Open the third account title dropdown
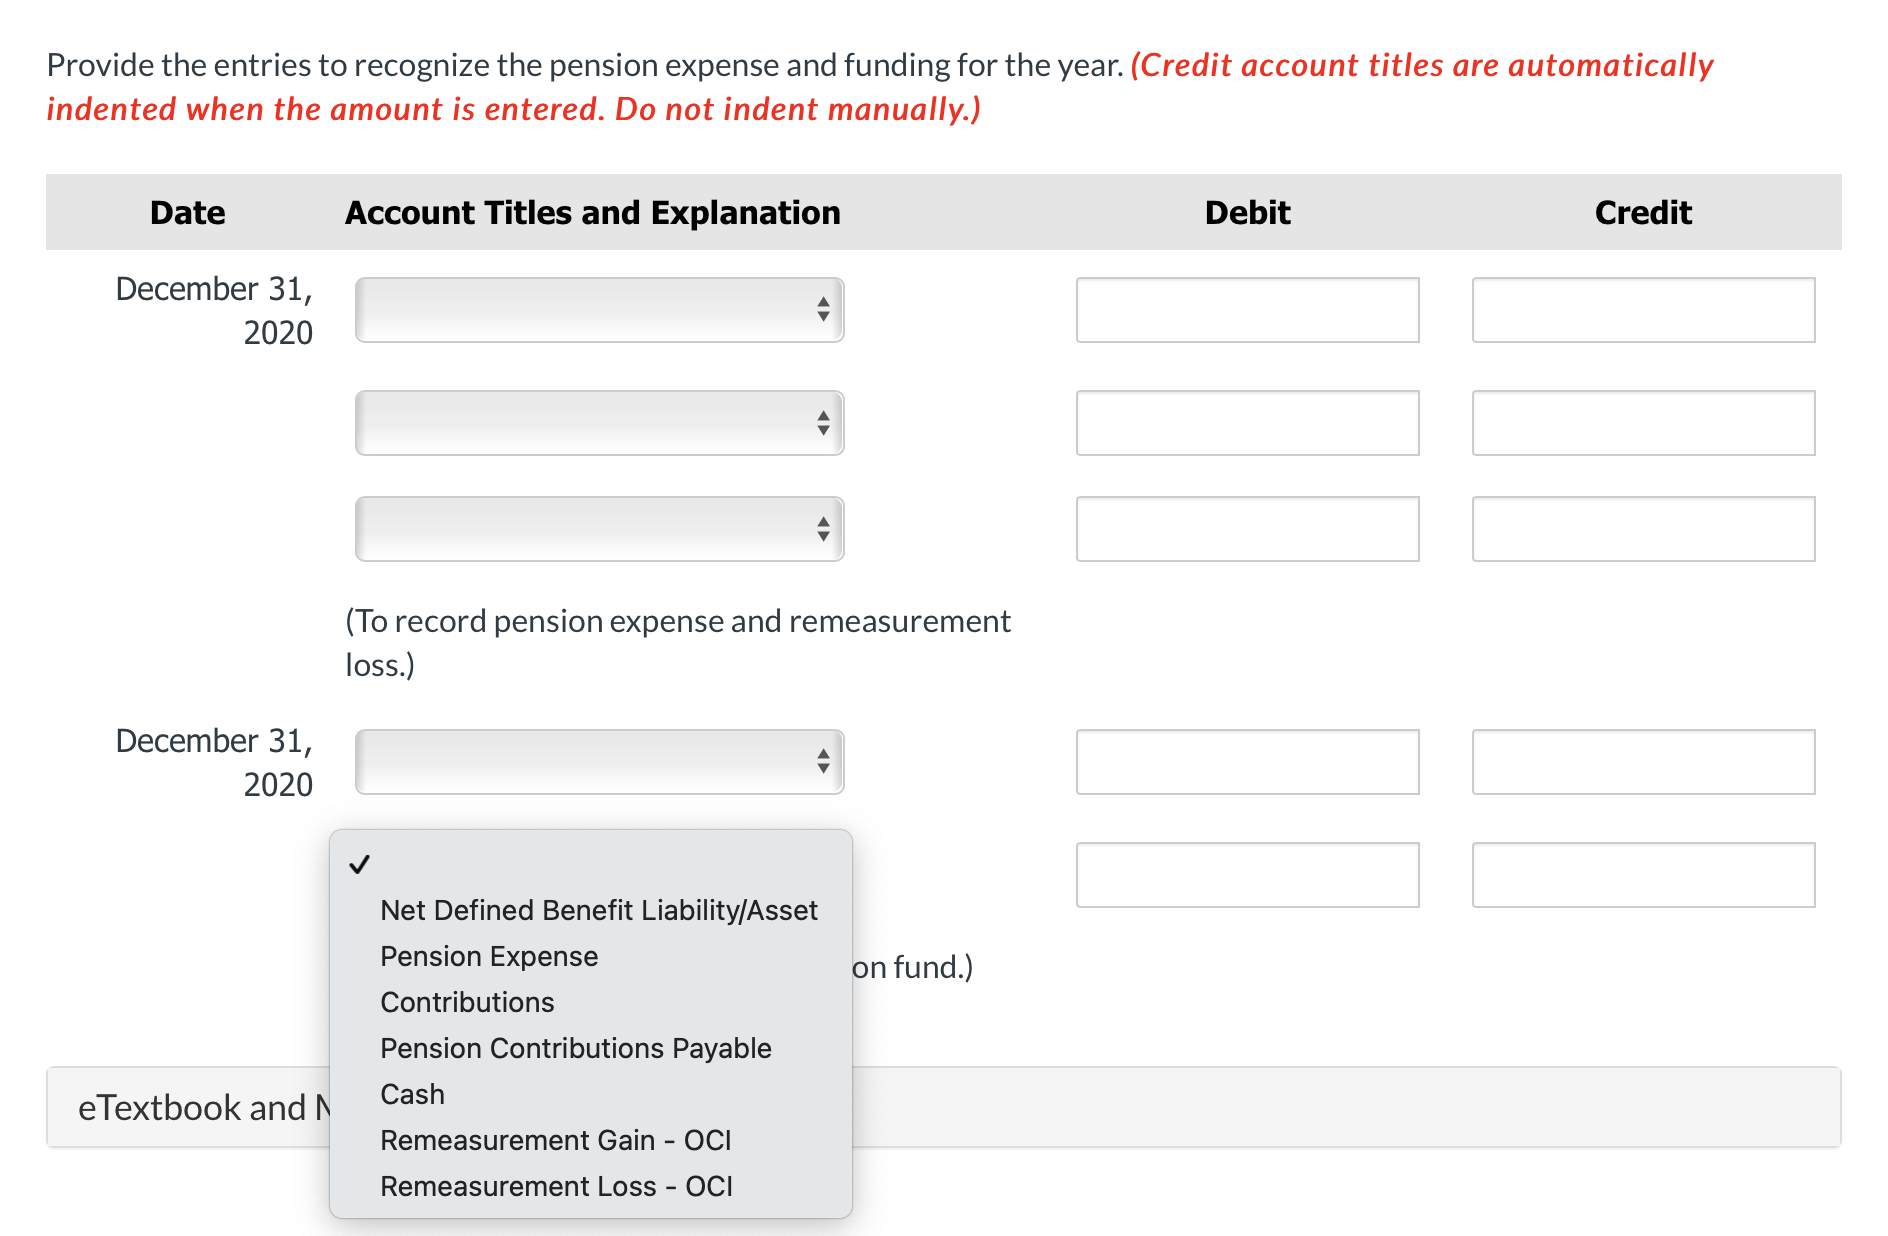Viewport: 1888px width, 1236px height. [599, 529]
